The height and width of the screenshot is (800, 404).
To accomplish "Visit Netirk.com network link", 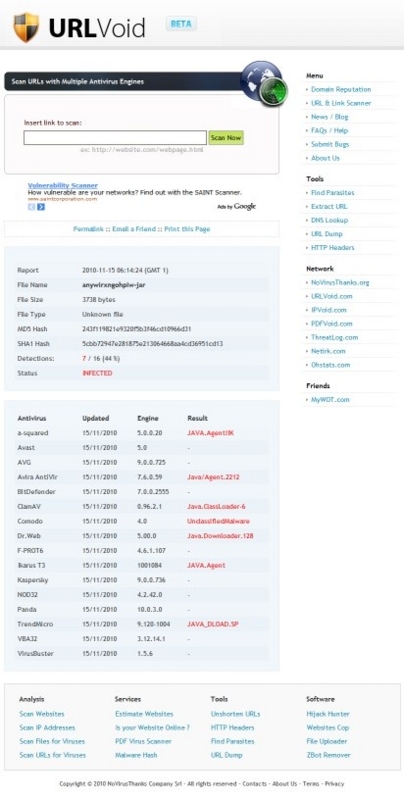I will (328, 352).
